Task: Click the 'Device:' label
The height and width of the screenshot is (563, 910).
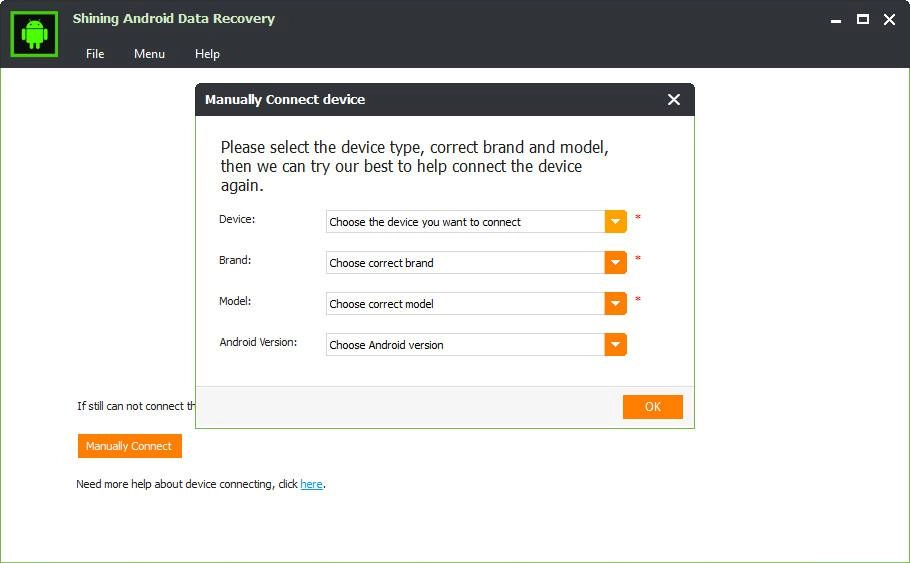Action: [237, 219]
